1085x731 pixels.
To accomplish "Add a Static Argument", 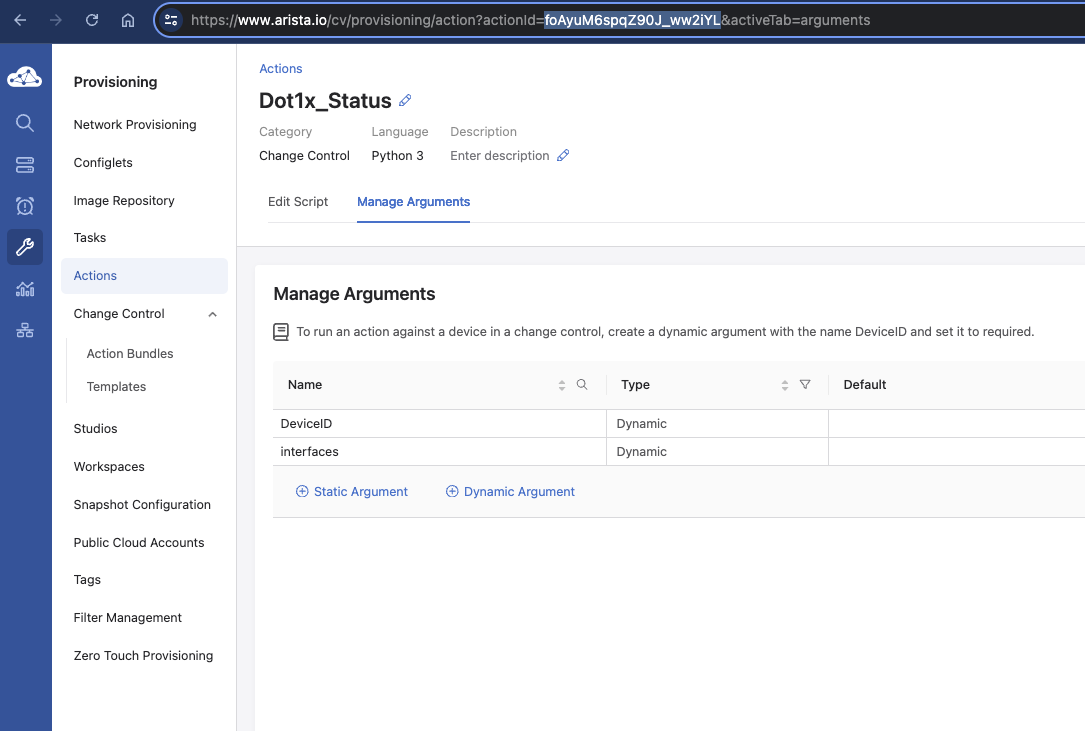I will [352, 491].
